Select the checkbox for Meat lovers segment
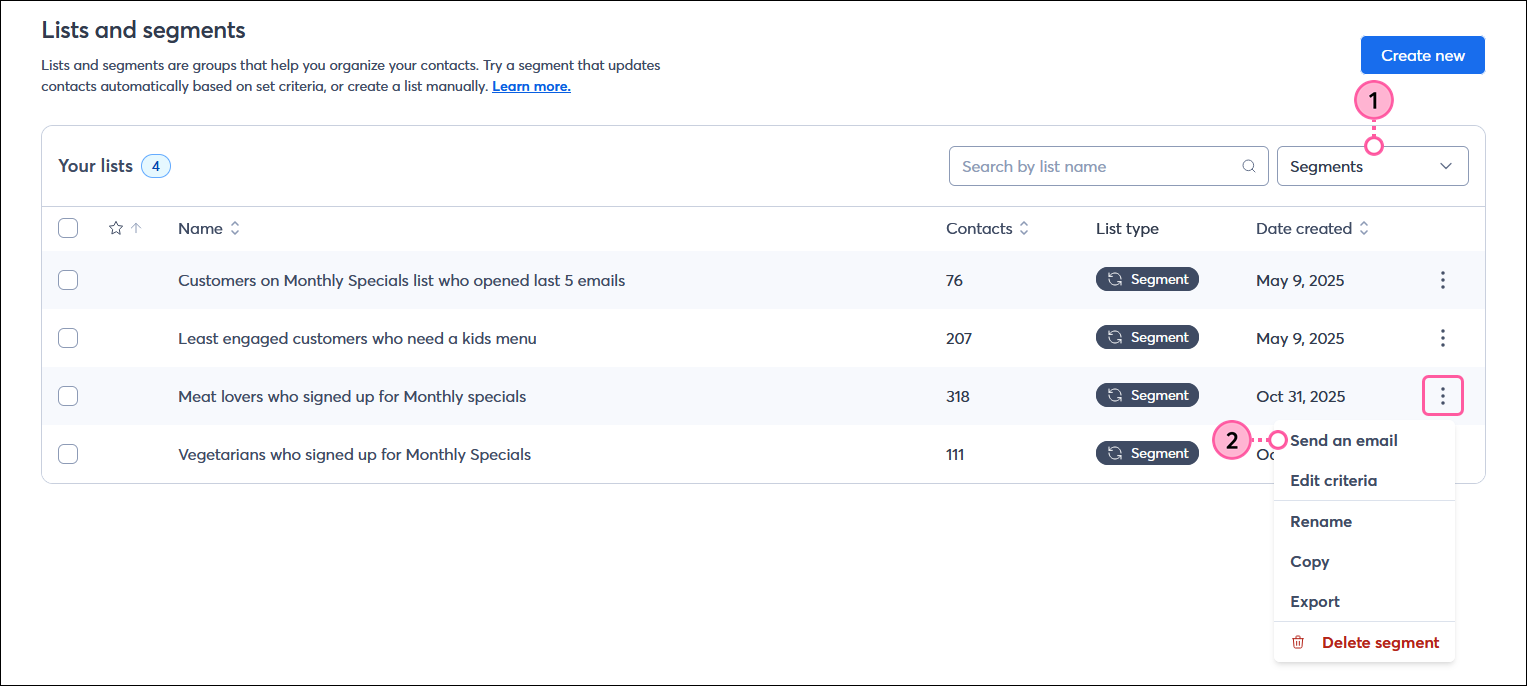The image size is (1527, 686). click(x=67, y=395)
